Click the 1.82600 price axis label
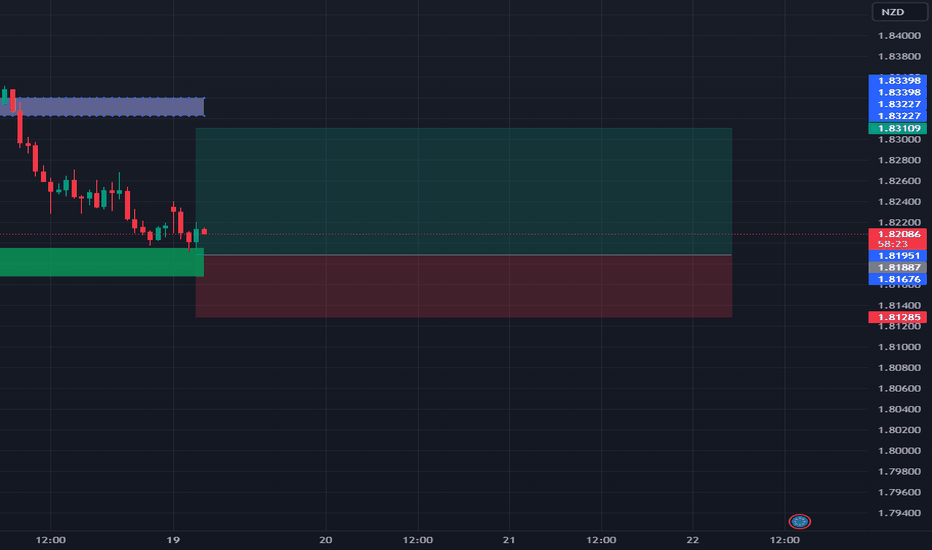This screenshot has width=932, height=550. 899,181
